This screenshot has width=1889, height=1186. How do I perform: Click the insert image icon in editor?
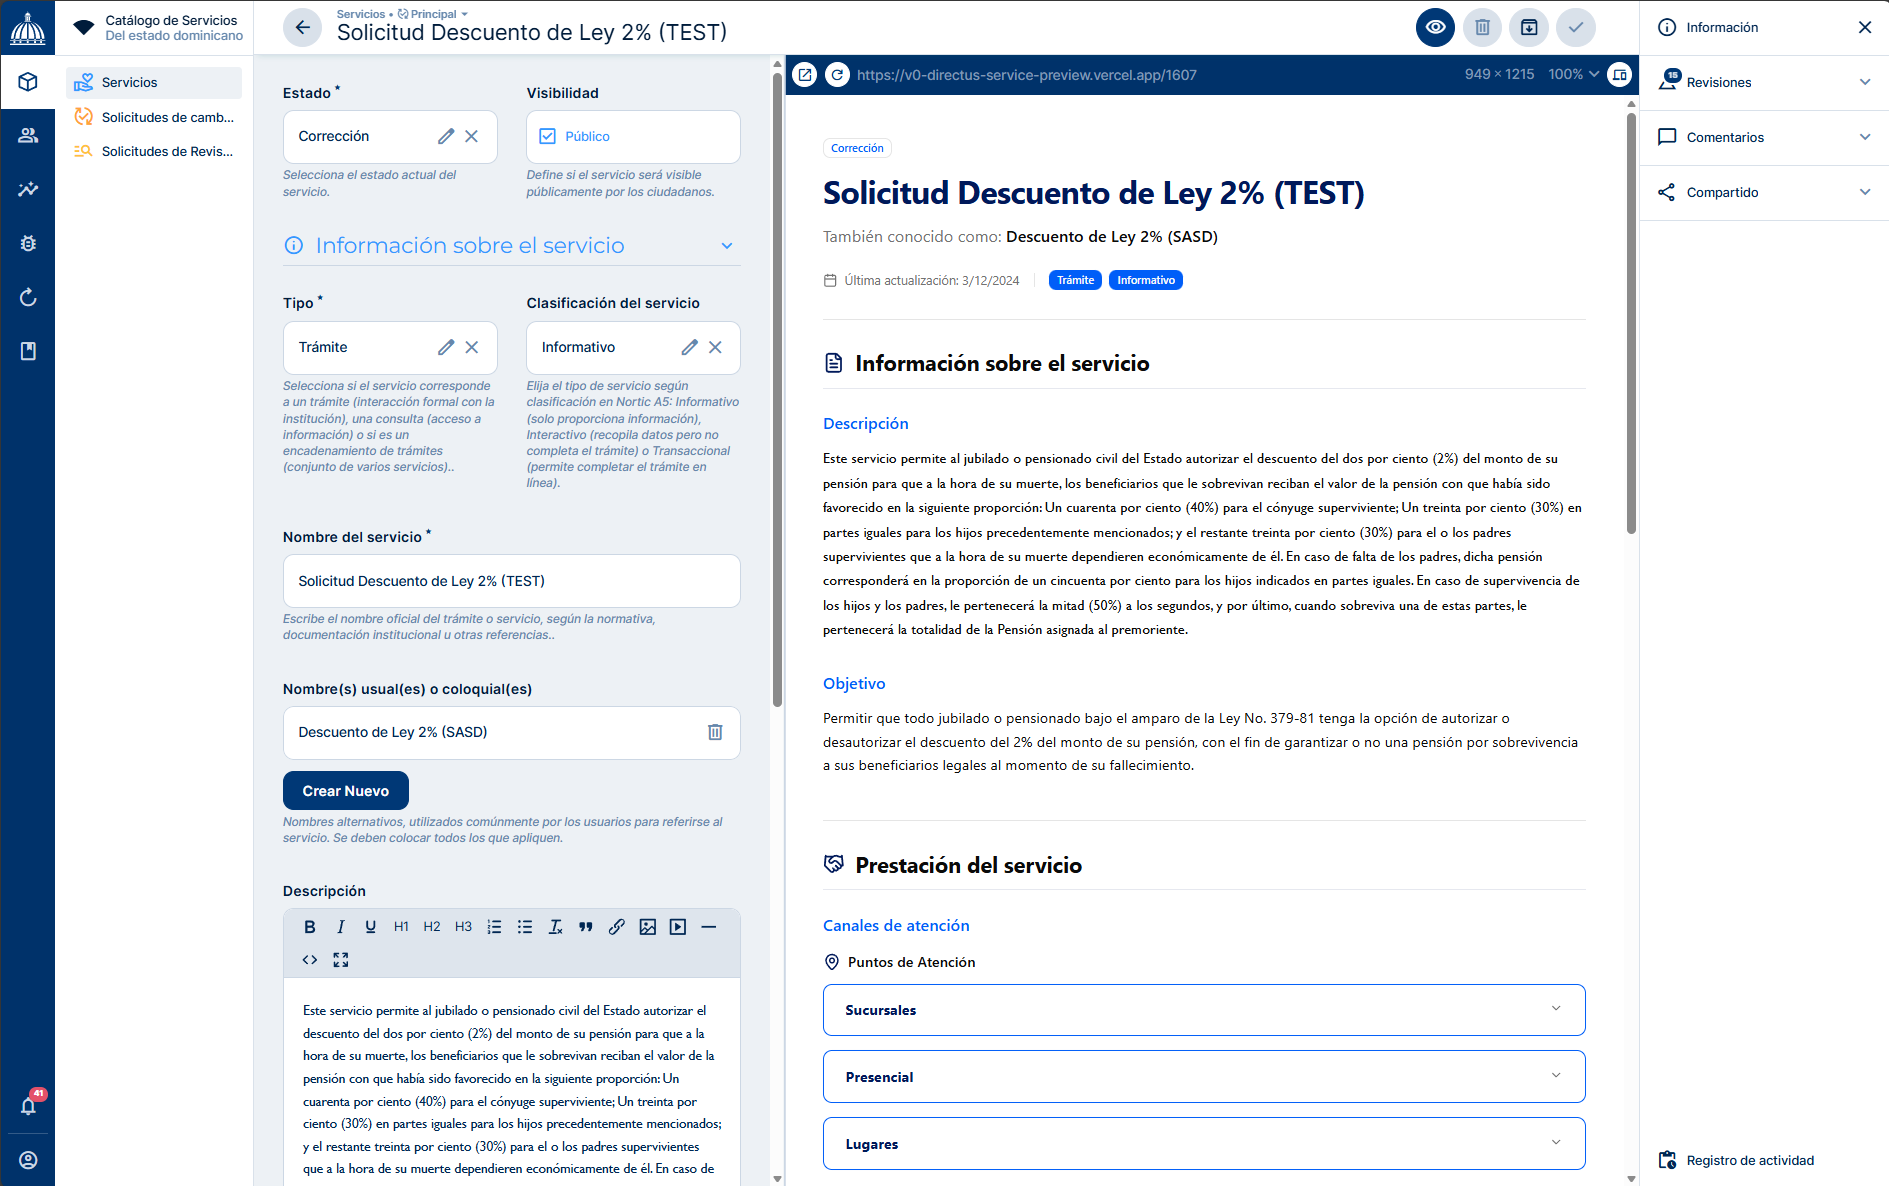point(648,927)
